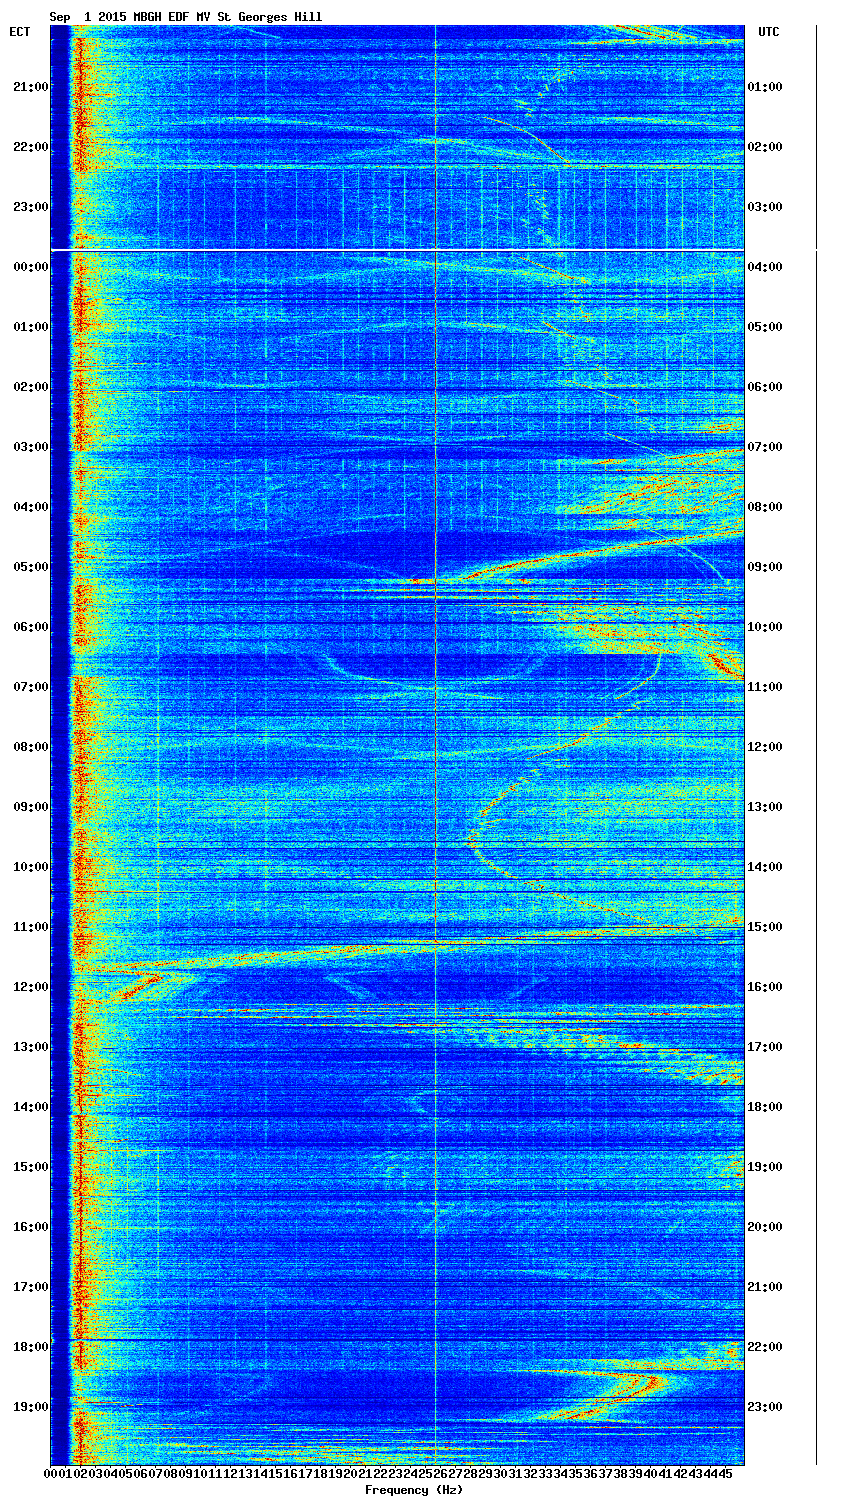Select the 21:00 label on the ECT axis
The width and height of the screenshot is (852, 1500).
point(29,87)
